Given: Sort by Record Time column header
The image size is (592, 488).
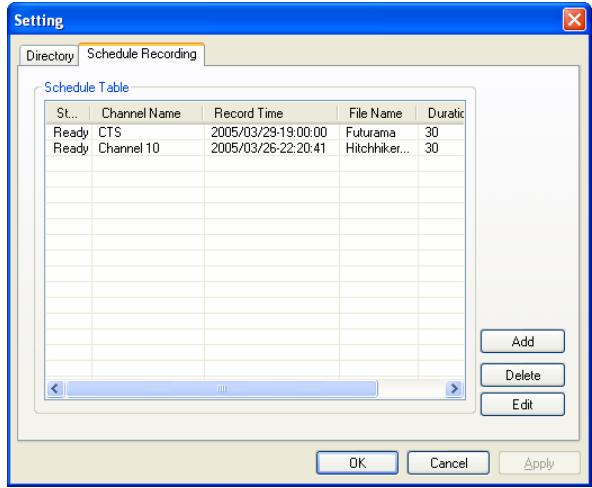Looking at the screenshot, I should 270,113.
